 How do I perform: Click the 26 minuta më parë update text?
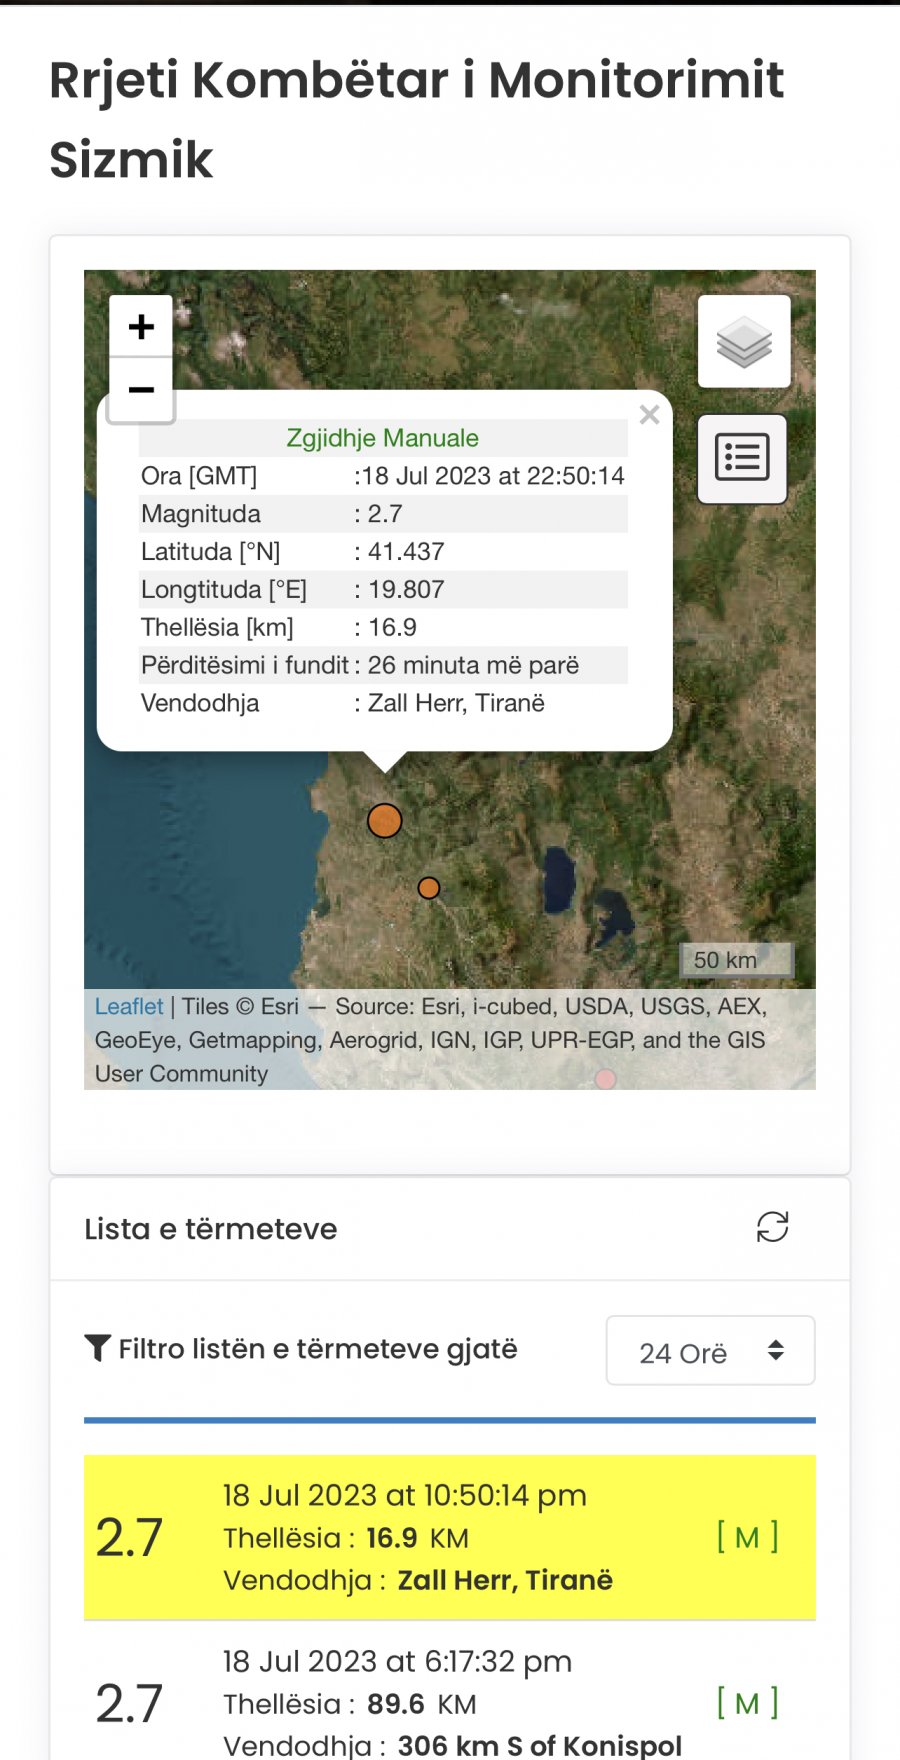click(x=473, y=666)
